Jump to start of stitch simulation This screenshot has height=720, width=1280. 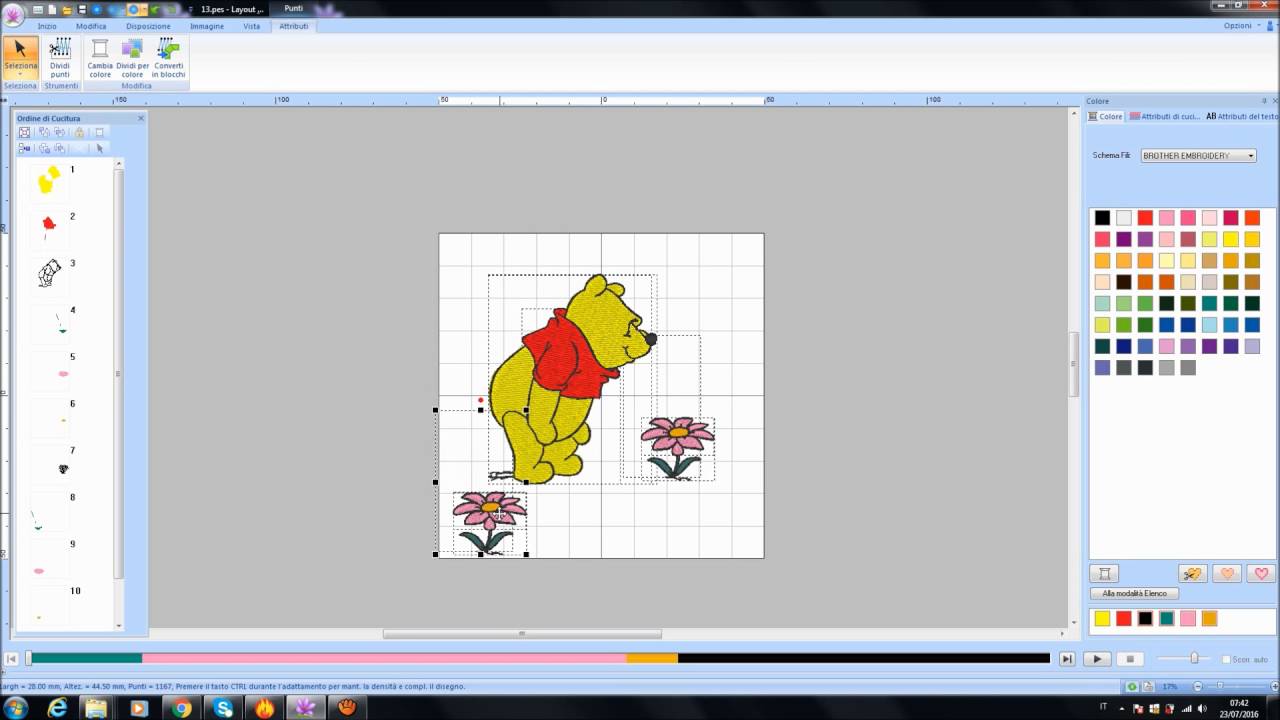11,659
